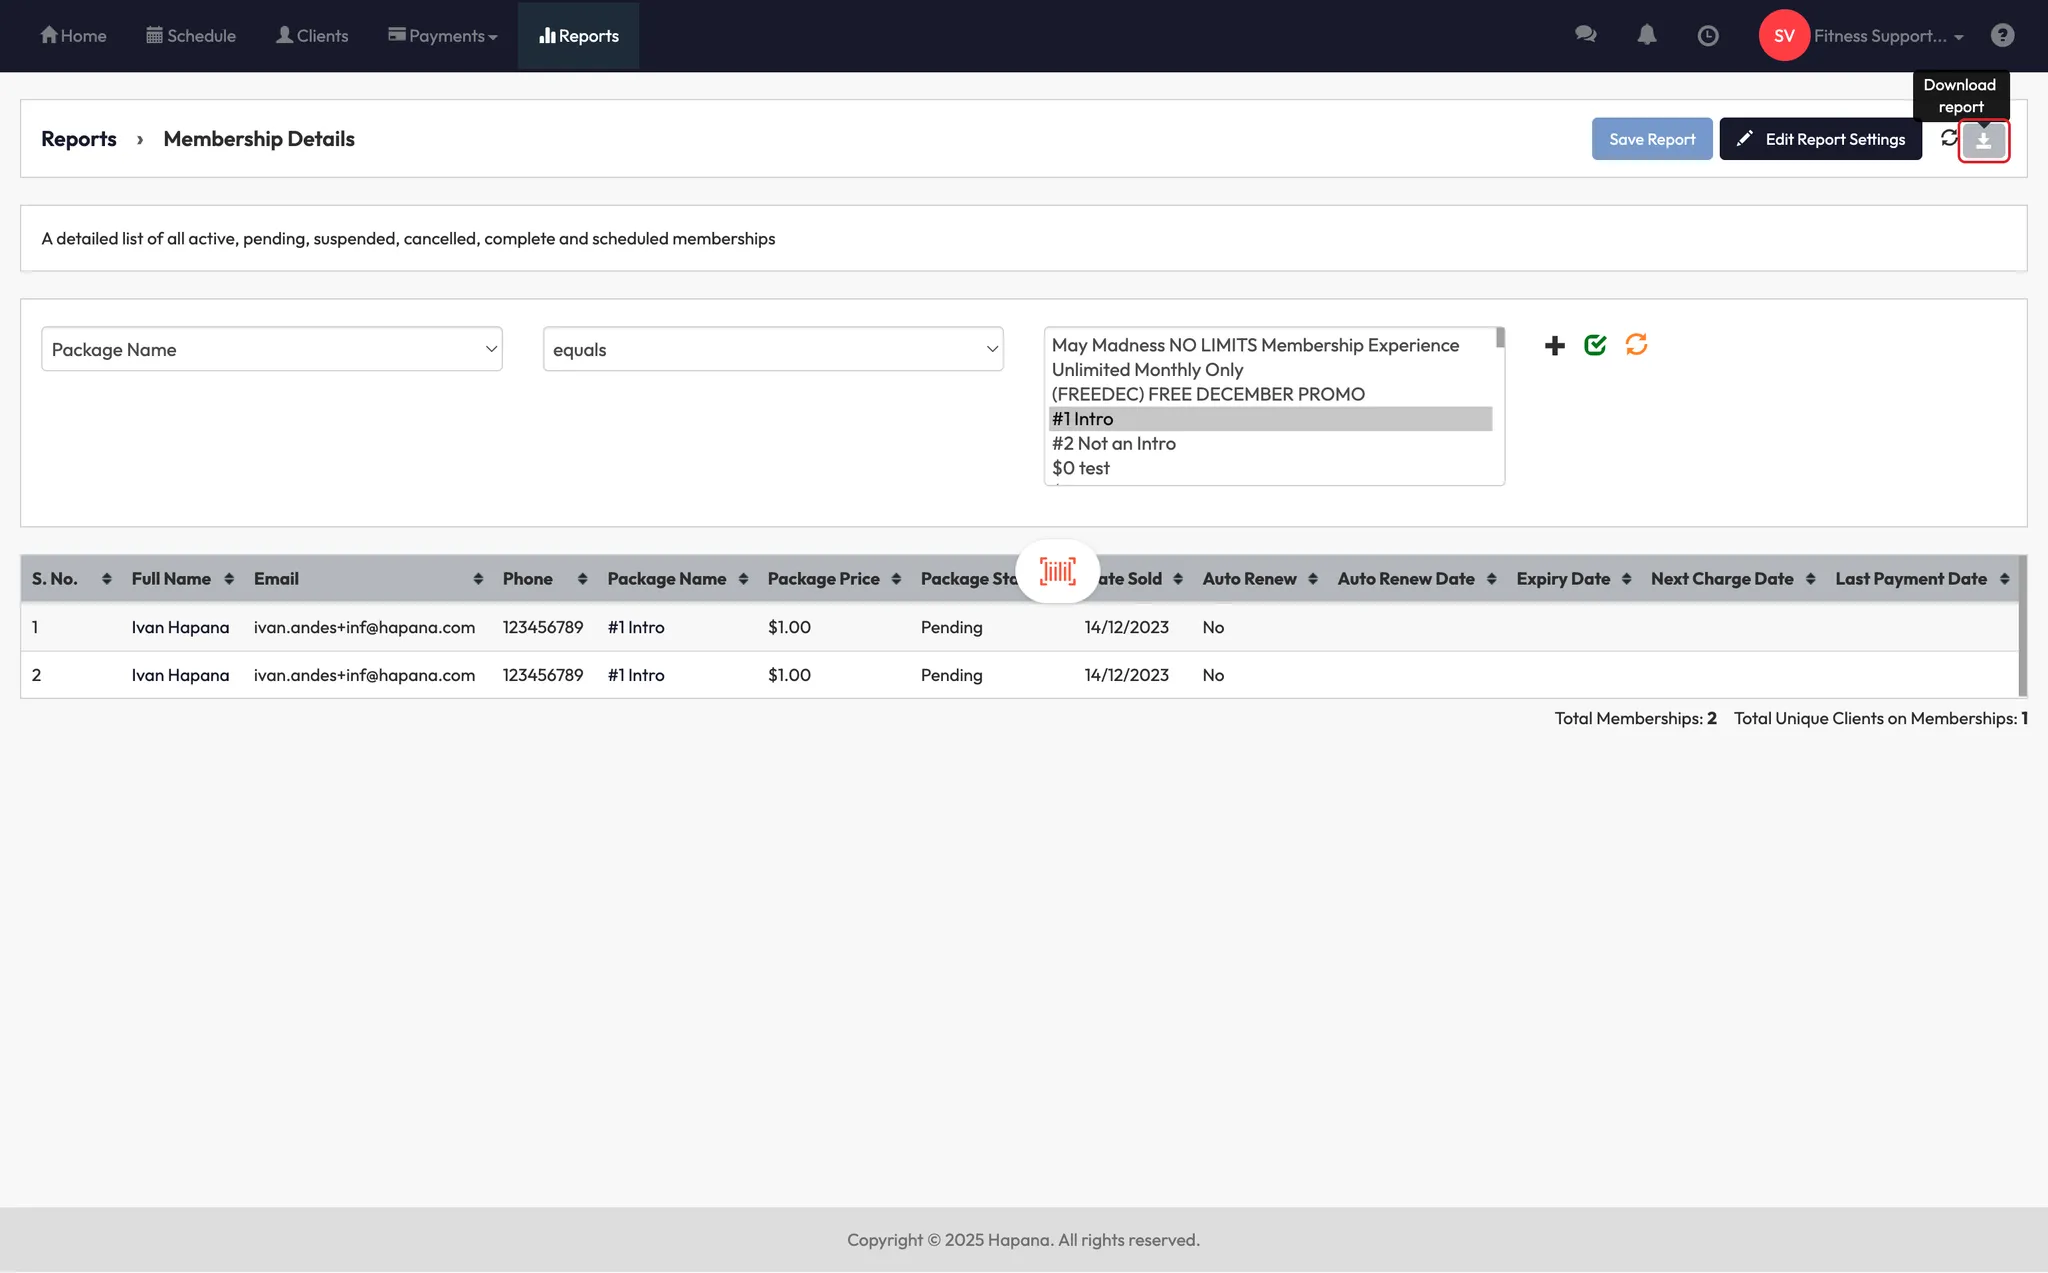
Task: Click the package list scrollbar
Action: (x=1499, y=338)
